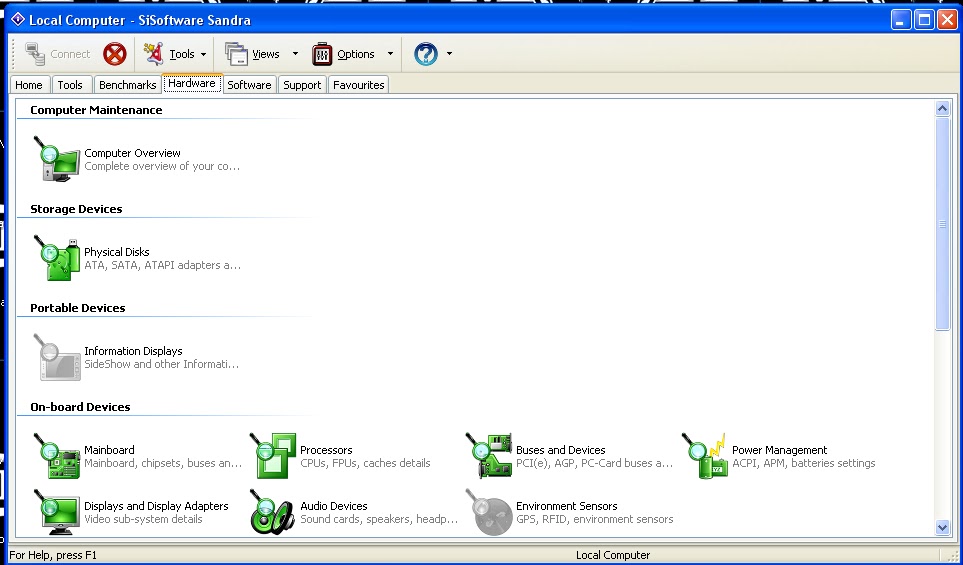This screenshot has width=963, height=565.
Task: Select the 'Physical Disks' label
Action: click(x=117, y=252)
